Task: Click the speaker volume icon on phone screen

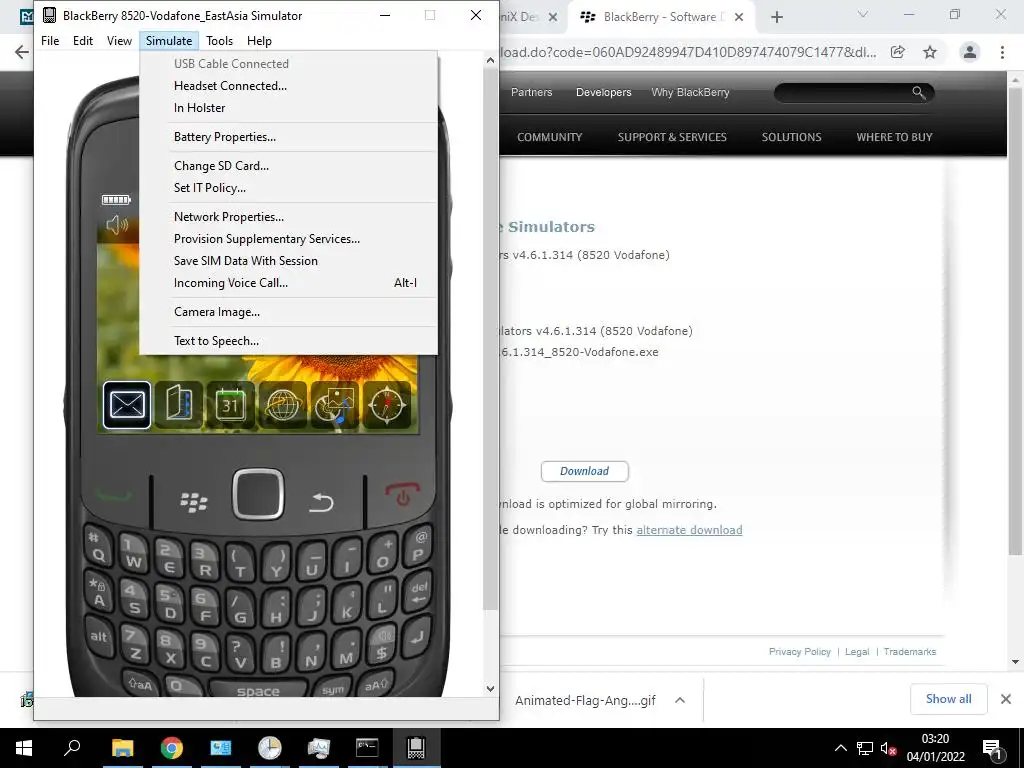Action: (118, 225)
